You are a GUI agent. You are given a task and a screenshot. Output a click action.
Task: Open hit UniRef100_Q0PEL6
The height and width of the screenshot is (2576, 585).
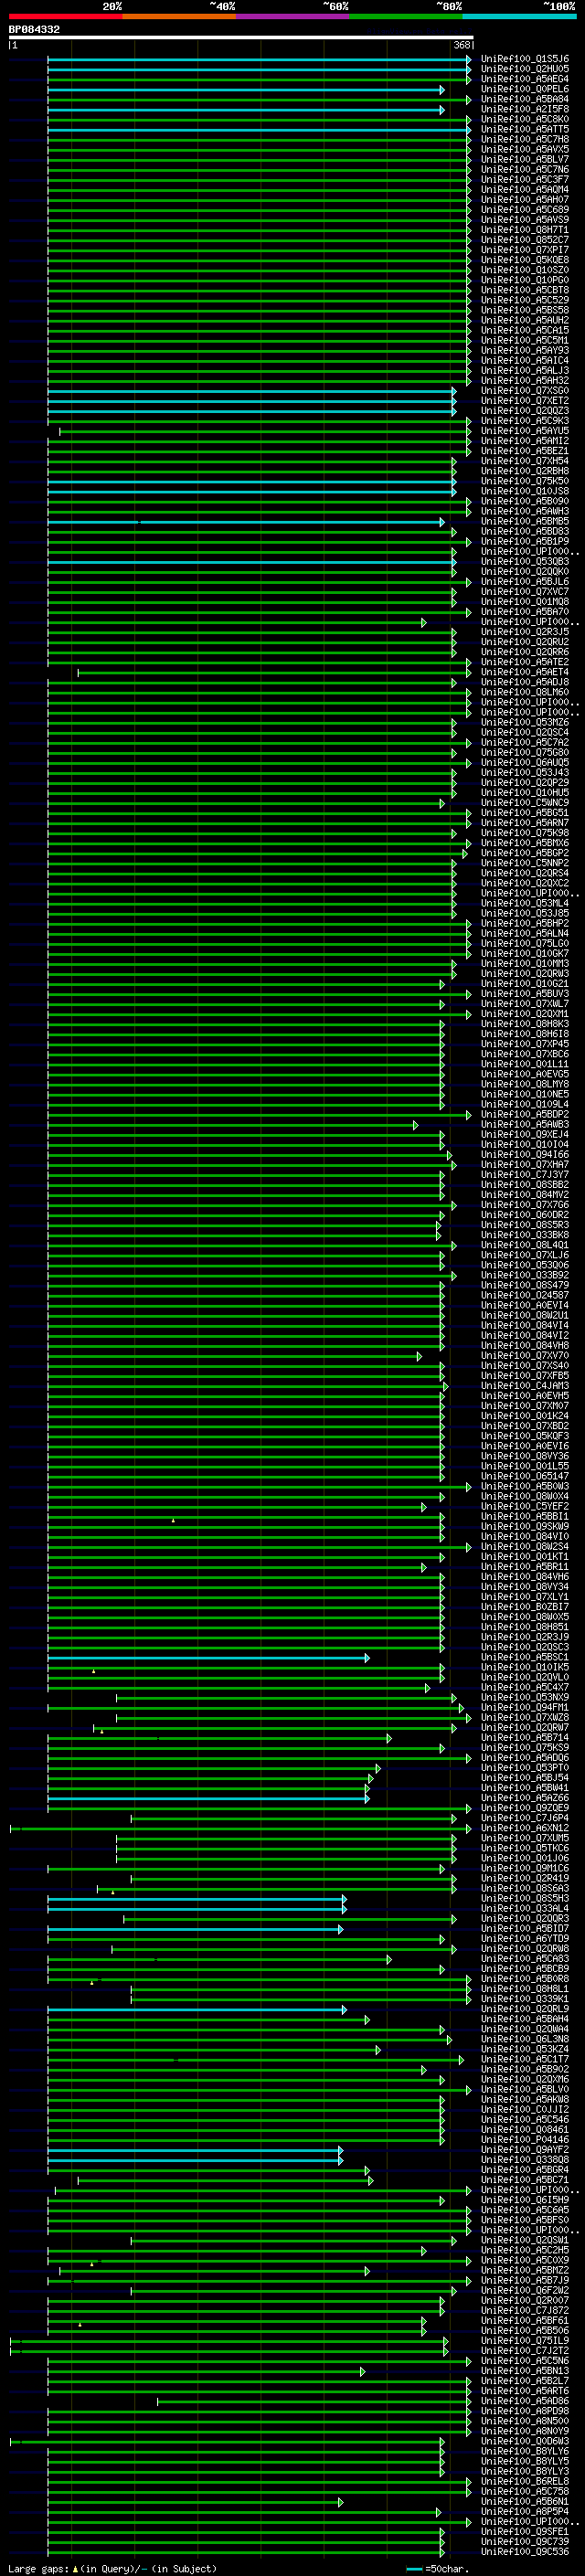click(525, 89)
